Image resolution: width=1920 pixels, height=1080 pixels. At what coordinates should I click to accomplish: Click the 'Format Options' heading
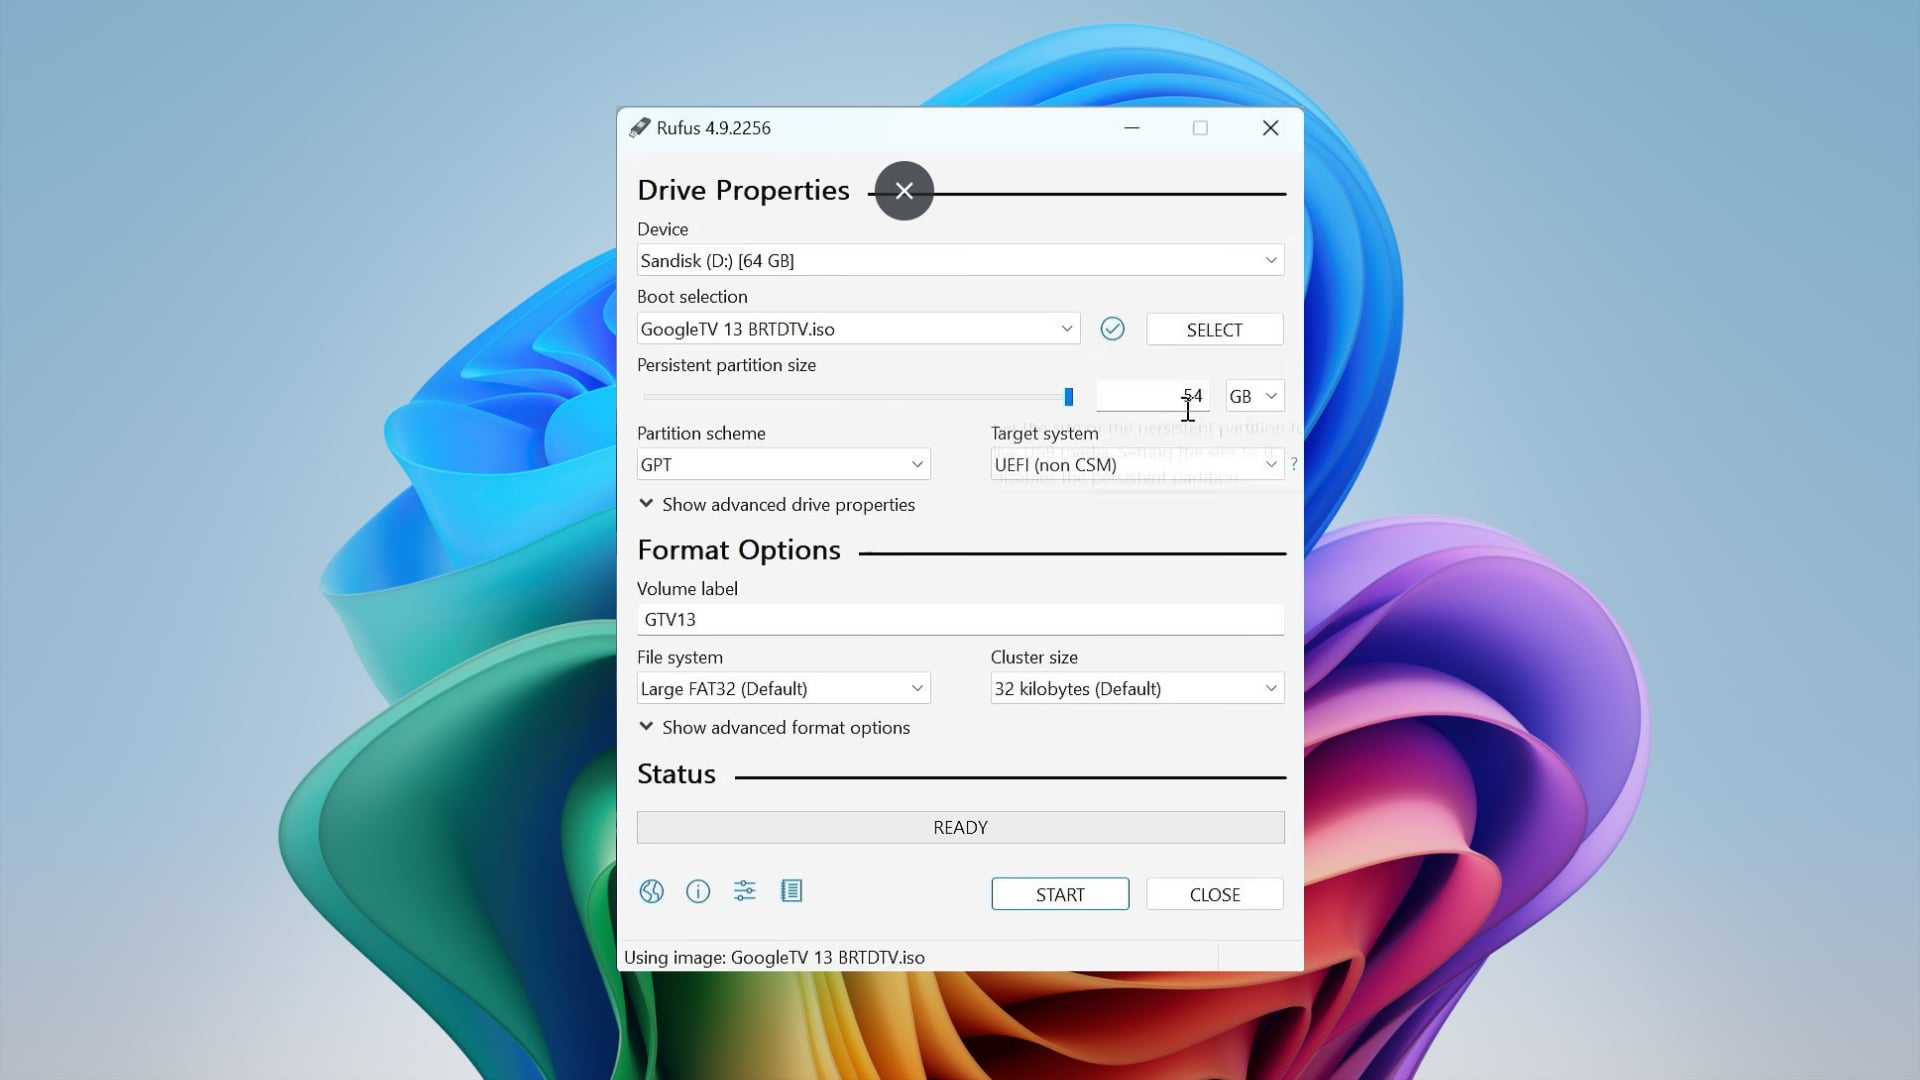(x=739, y=550)
